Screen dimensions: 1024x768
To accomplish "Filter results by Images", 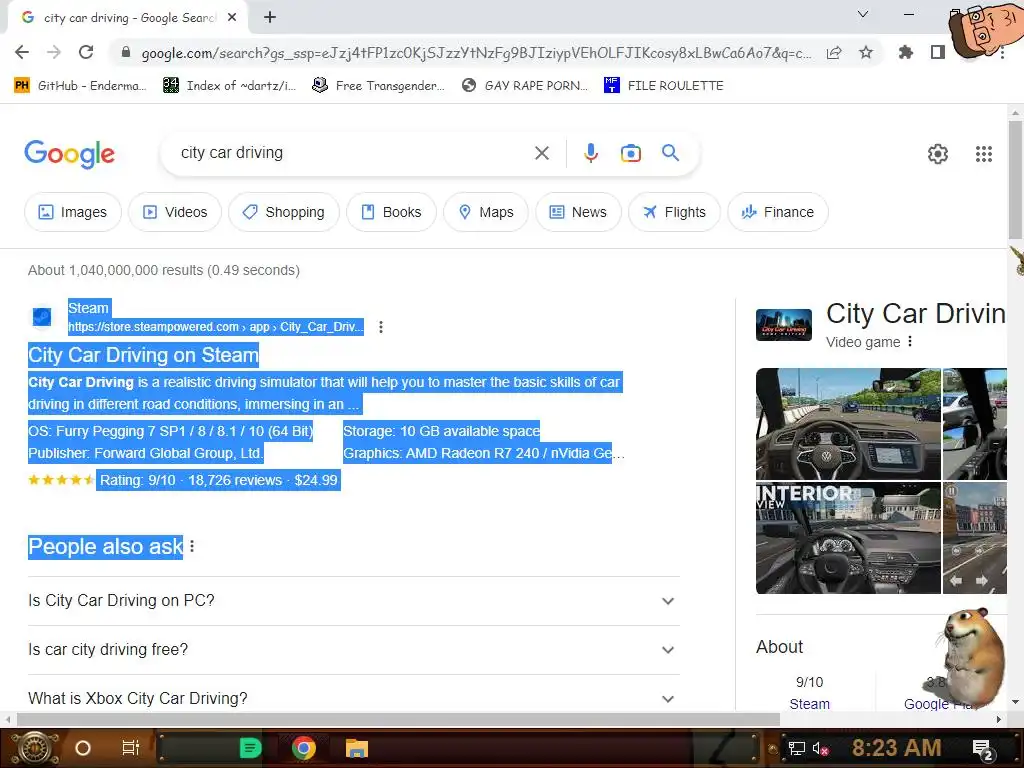I will [72, 212].
